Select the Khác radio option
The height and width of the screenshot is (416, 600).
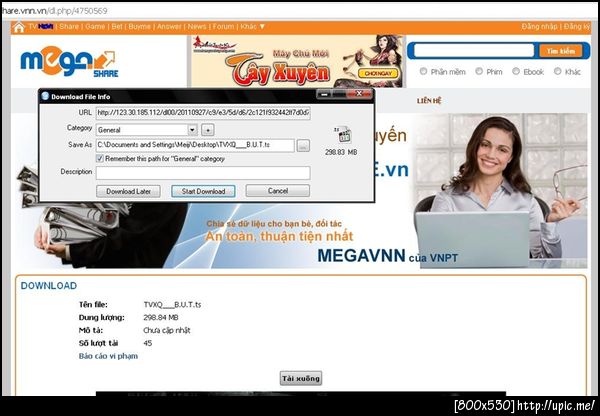[558, 71]
